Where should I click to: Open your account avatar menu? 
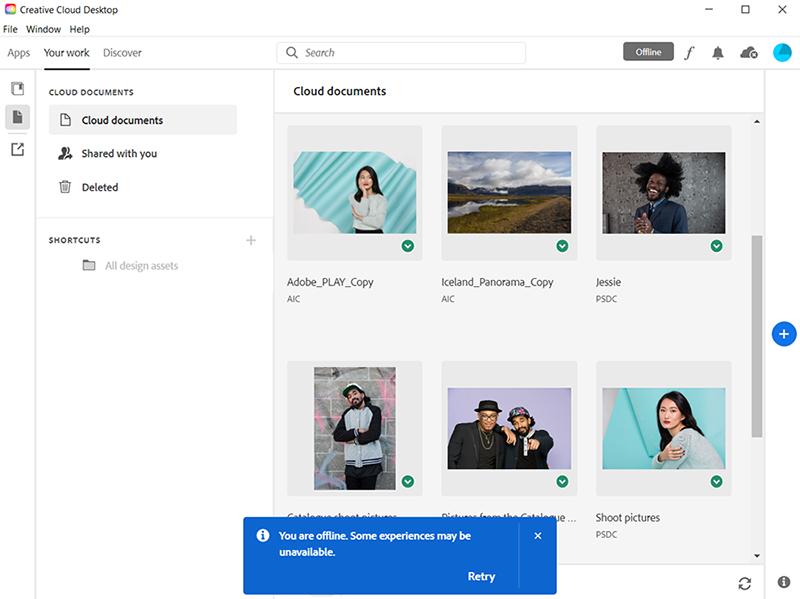coord(782,52)
